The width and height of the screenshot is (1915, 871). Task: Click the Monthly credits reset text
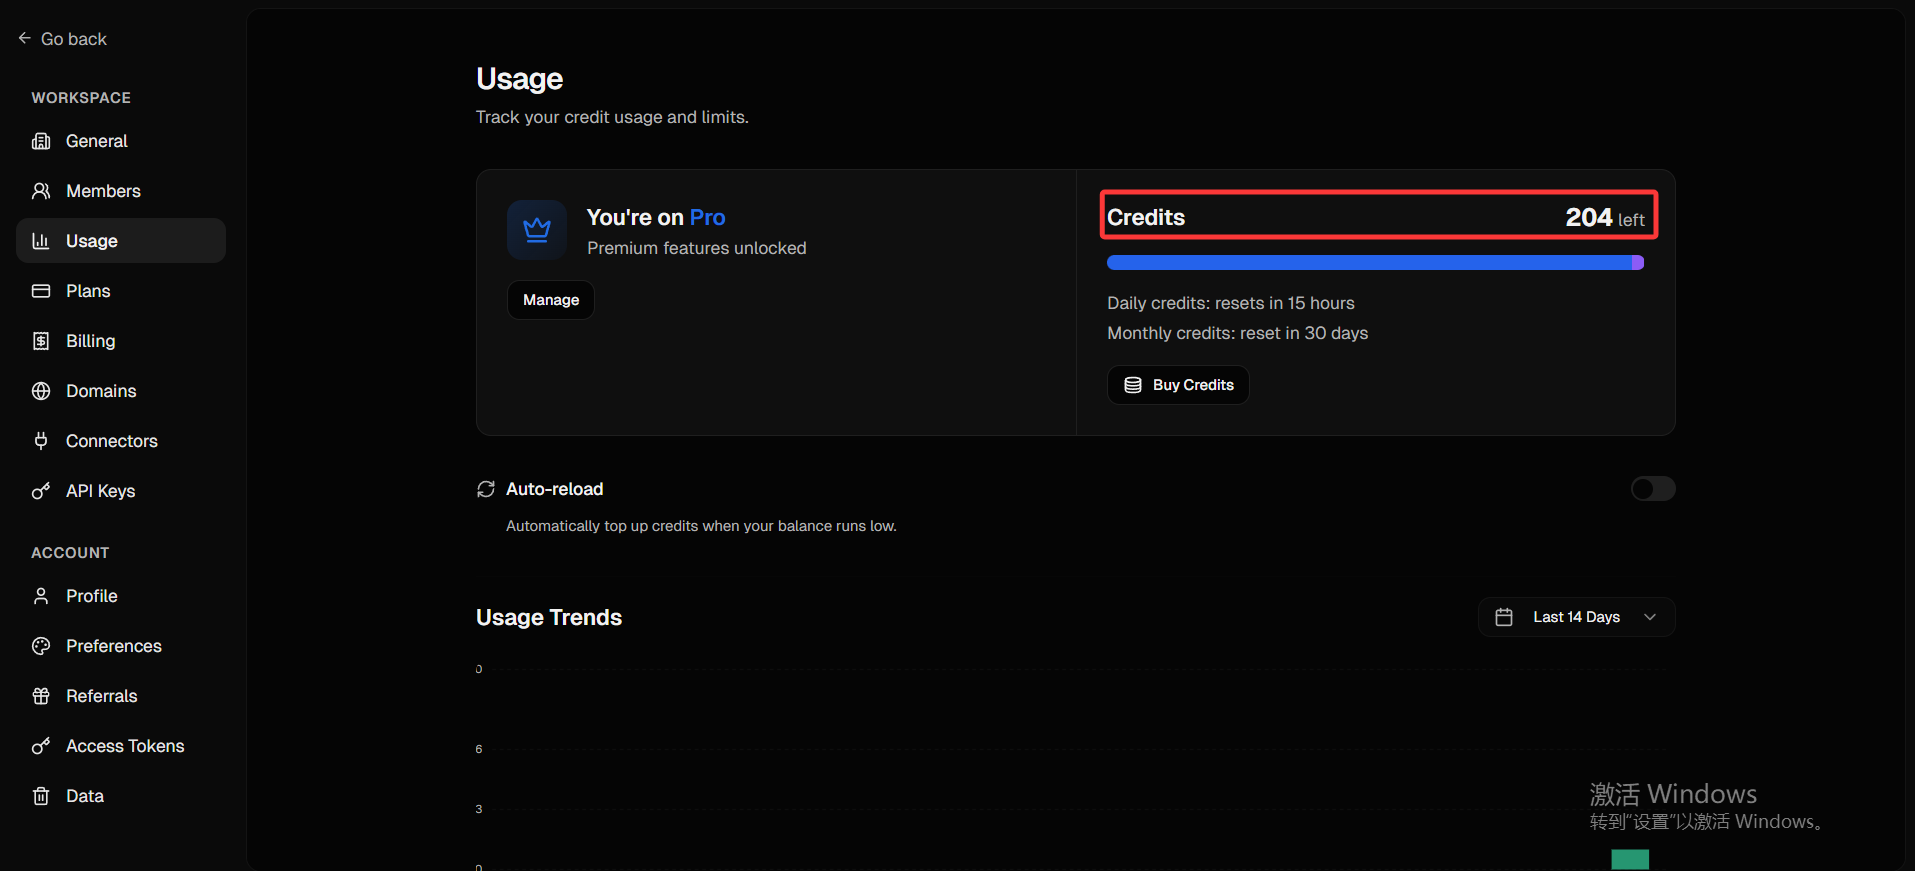pyautogui.click(x=1237, y=333)
